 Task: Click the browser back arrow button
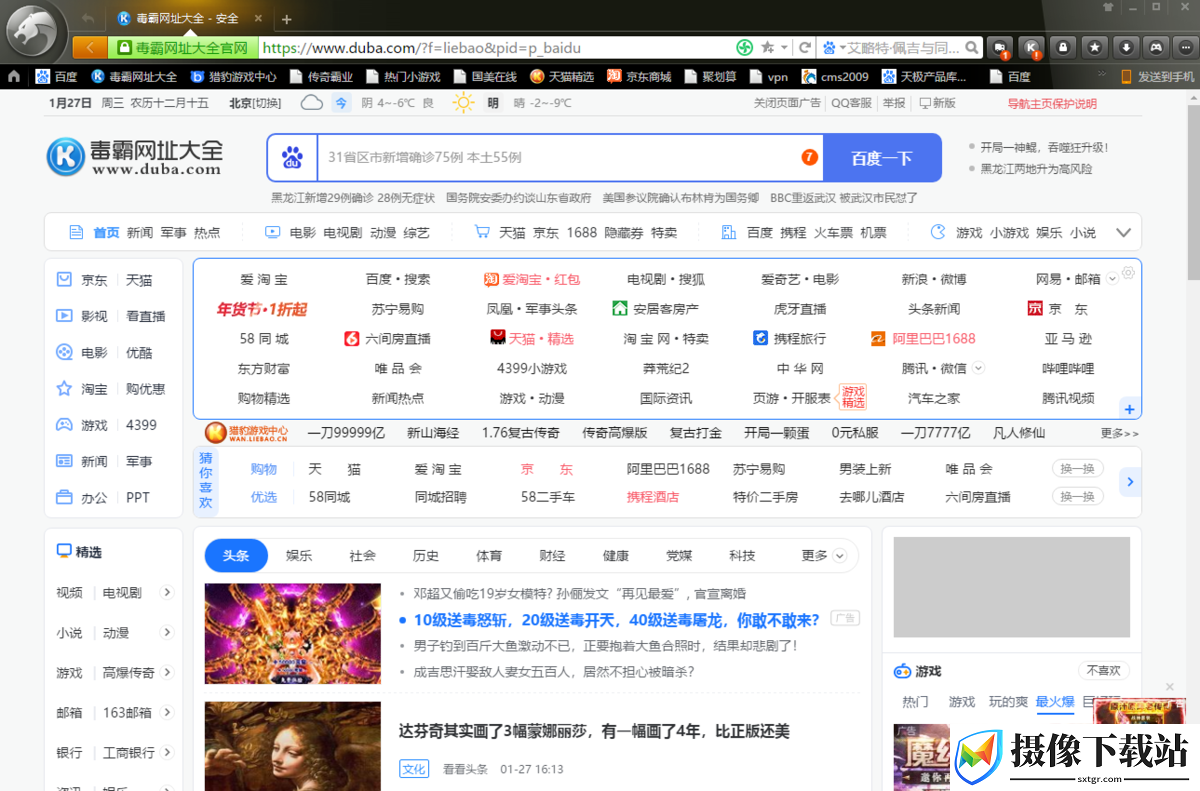tap(90, 47)
